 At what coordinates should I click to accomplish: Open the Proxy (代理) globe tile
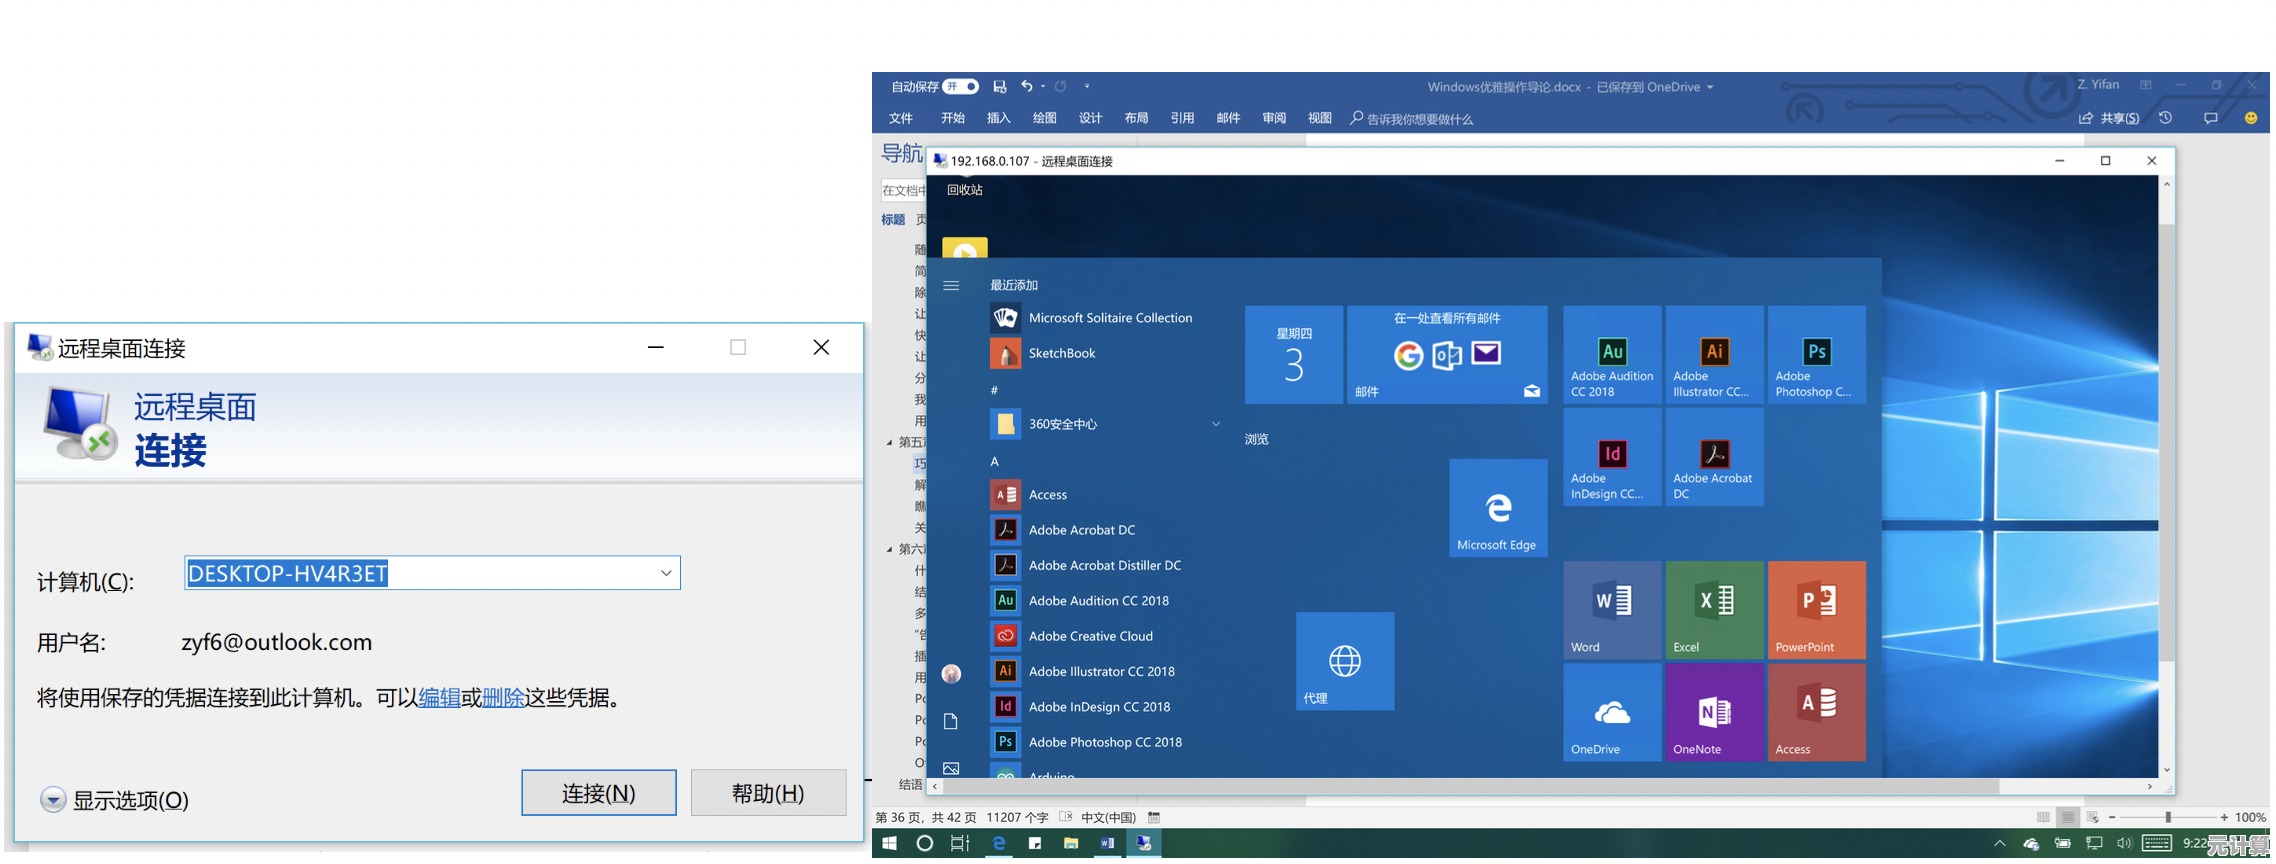pos(1345,661)
